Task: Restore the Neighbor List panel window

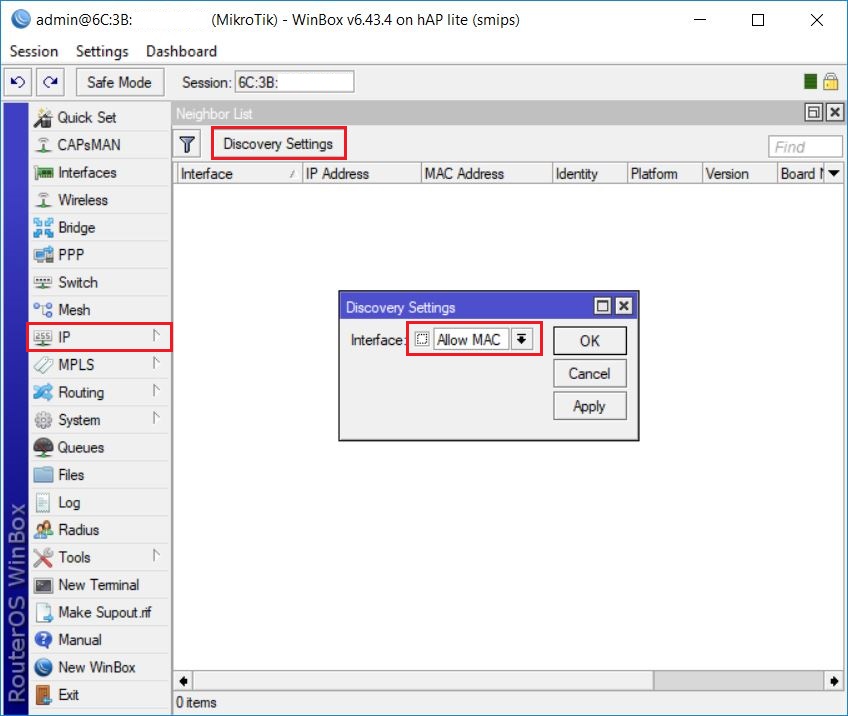Action: coord(813,112)
